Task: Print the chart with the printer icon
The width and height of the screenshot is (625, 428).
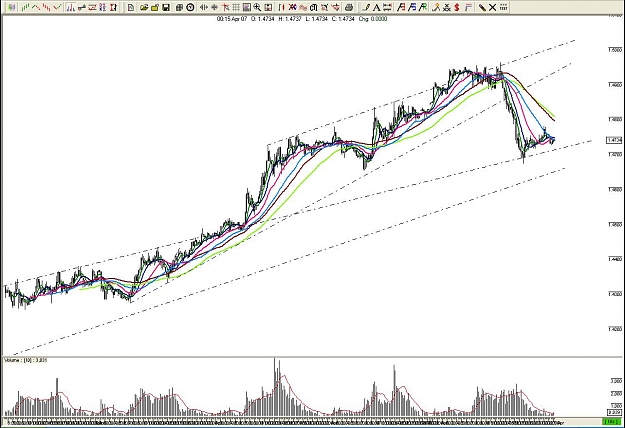Action: coord(349,7)
